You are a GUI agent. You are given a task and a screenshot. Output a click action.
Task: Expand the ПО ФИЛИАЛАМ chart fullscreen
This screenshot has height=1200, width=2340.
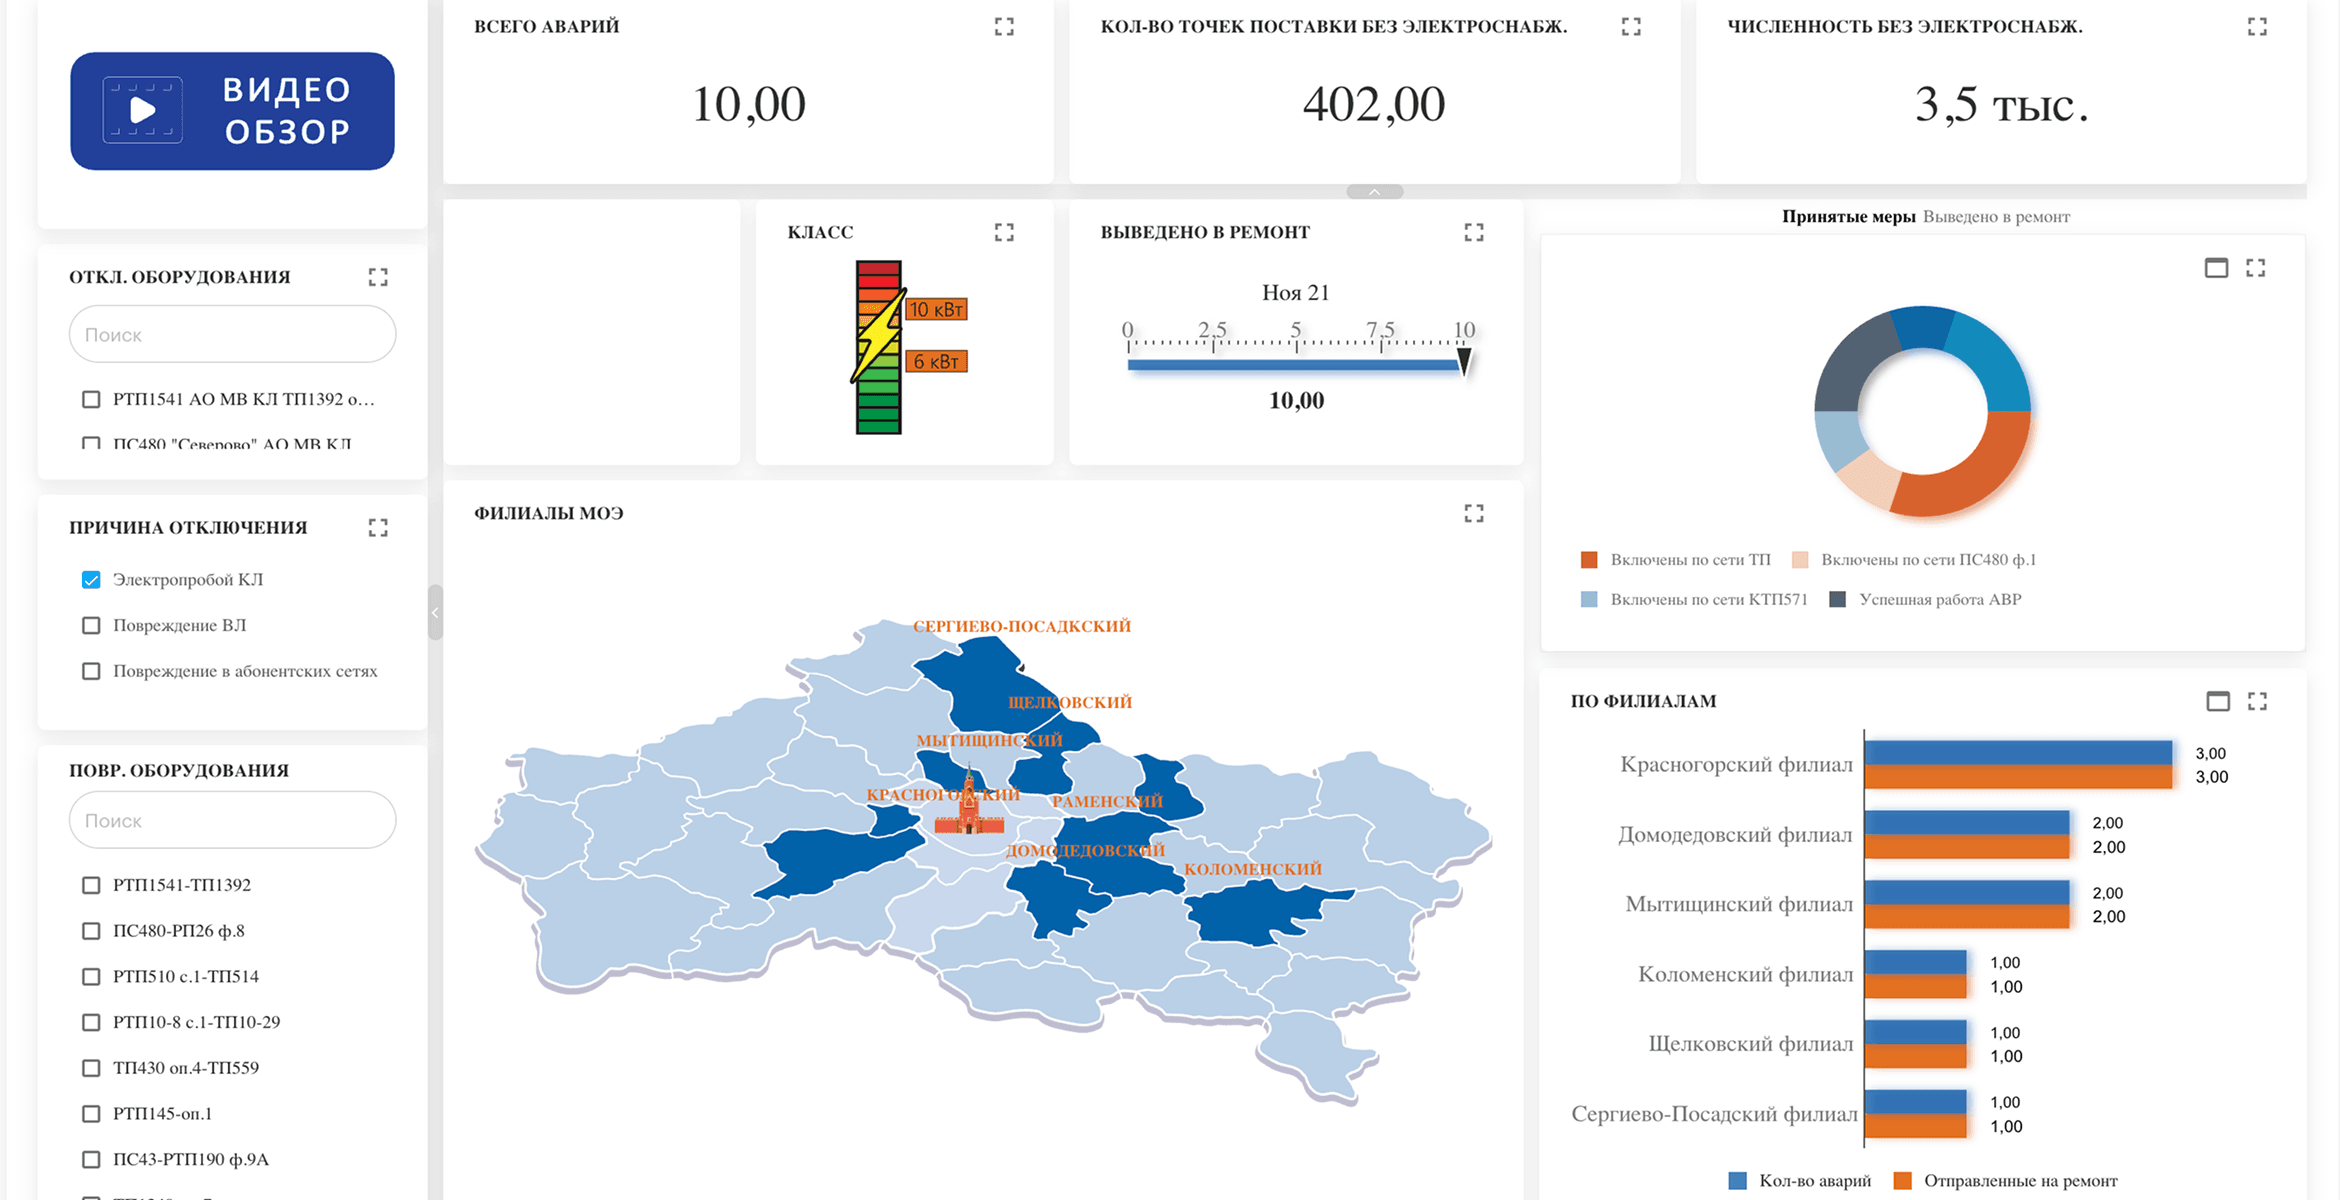pyautogui.click(x=2257, y=701)
